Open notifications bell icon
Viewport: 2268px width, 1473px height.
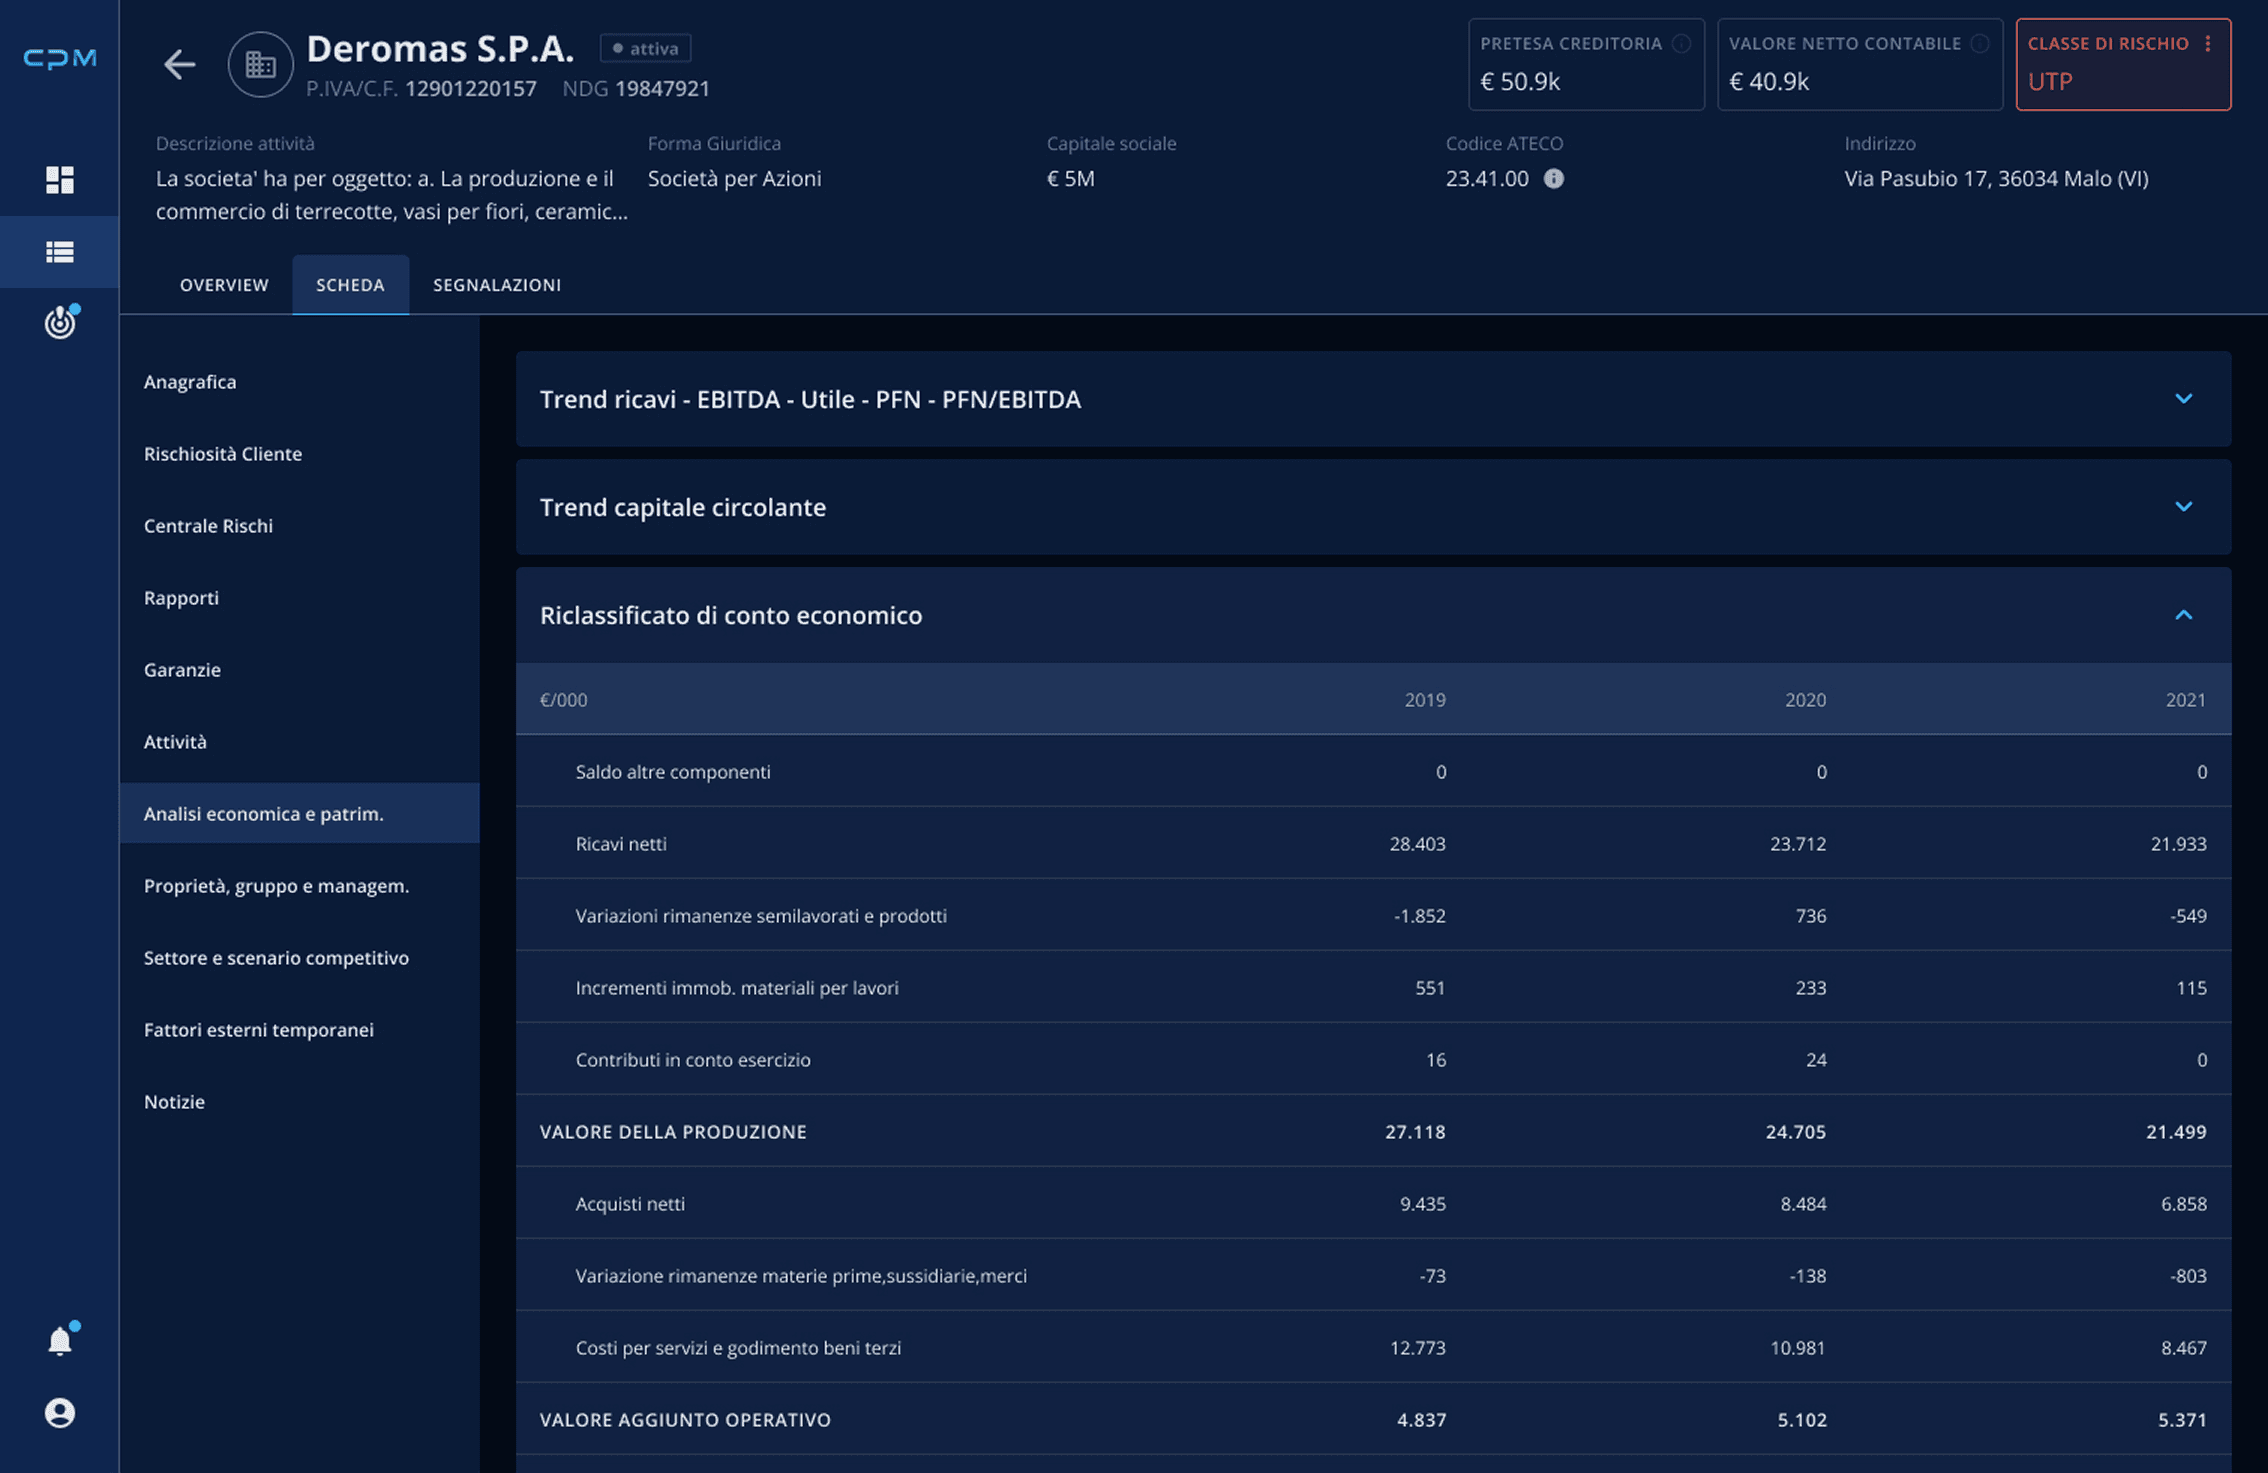(60, 1341)
